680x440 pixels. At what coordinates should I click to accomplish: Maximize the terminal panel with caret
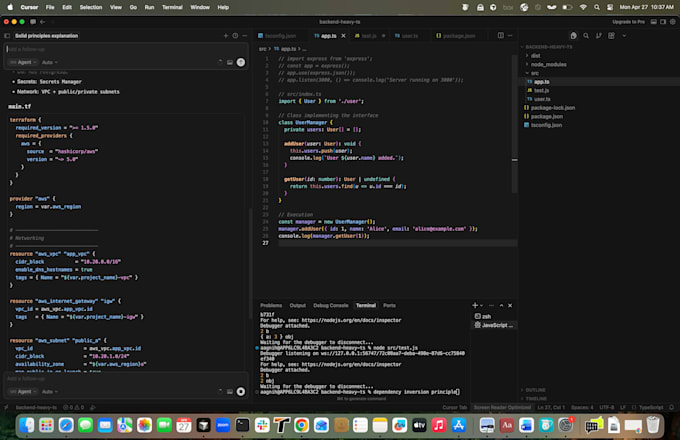(501, 305)
